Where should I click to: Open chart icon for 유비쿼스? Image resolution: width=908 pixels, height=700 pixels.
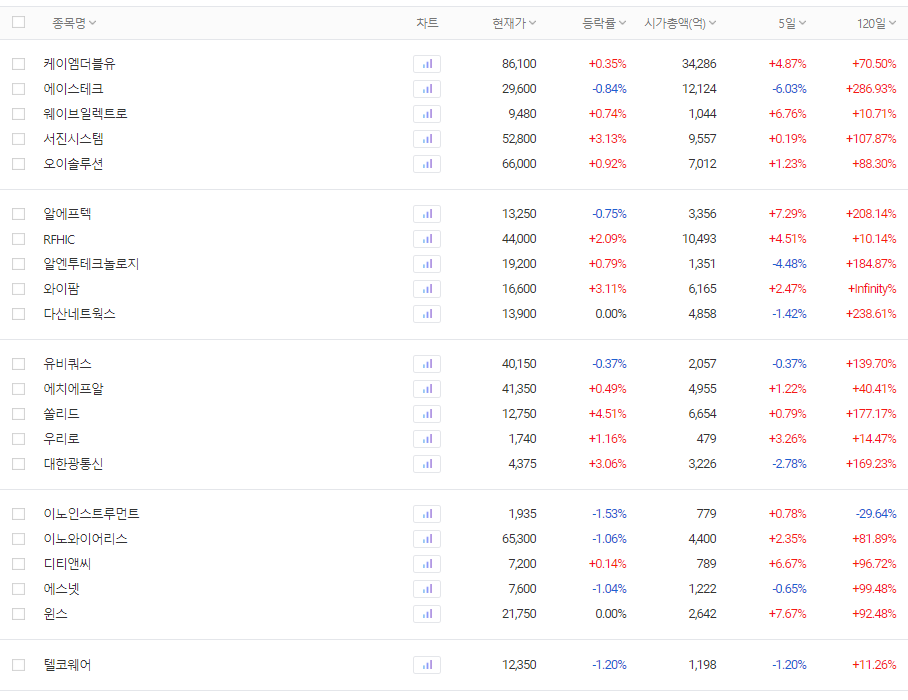pos(427,364)
